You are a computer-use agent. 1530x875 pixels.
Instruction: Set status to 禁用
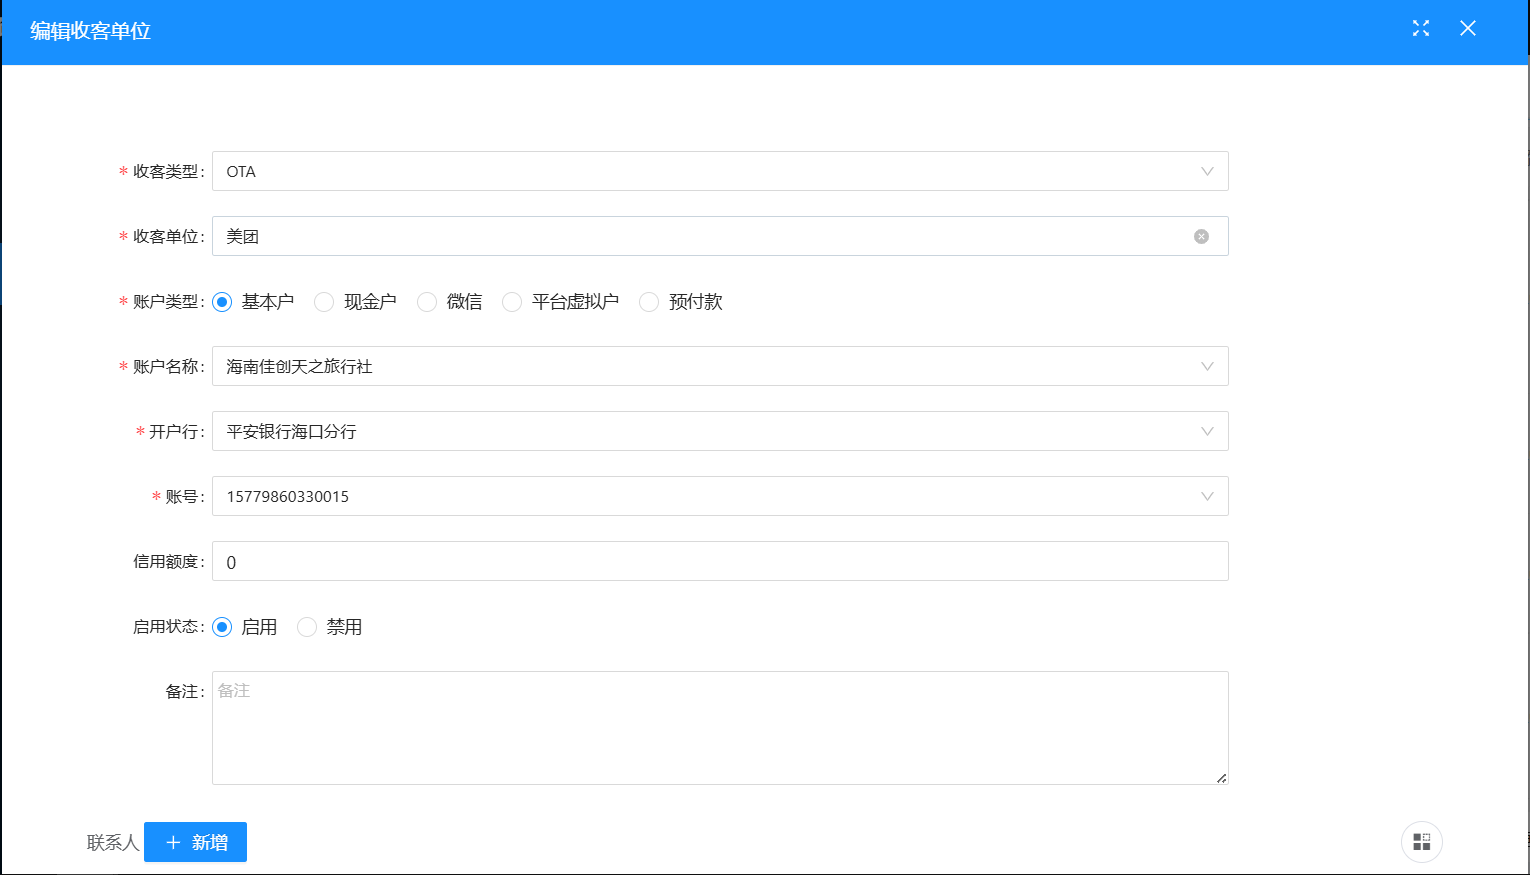(x=307, y=627)
